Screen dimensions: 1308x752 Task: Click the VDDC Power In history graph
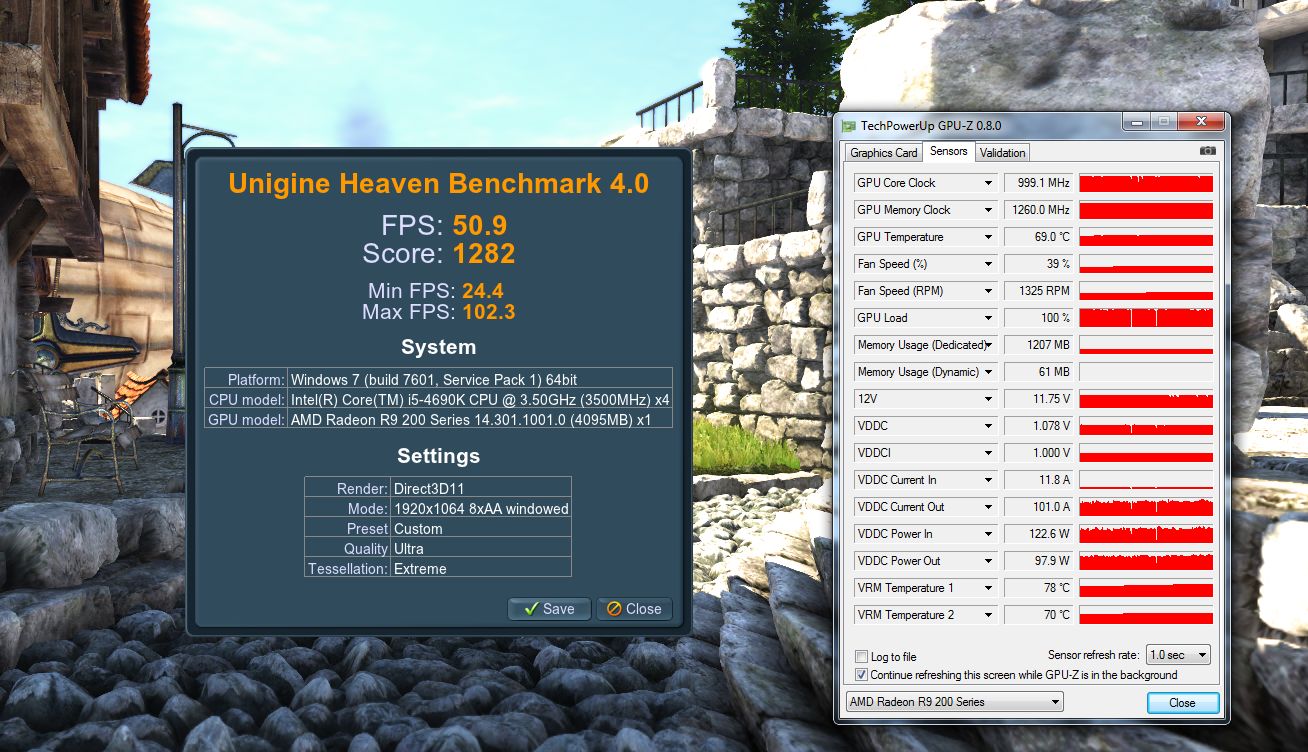[1146, 534]
